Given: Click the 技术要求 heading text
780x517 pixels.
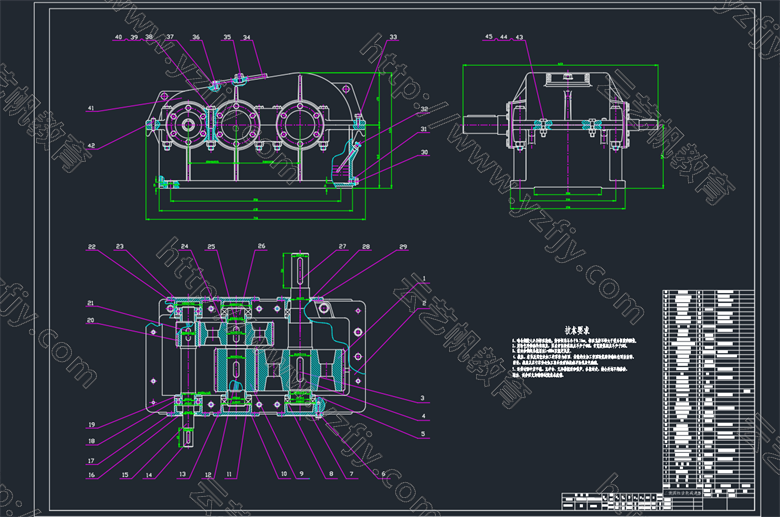Looking at the screenshot, I should click(x=577, y=330).
